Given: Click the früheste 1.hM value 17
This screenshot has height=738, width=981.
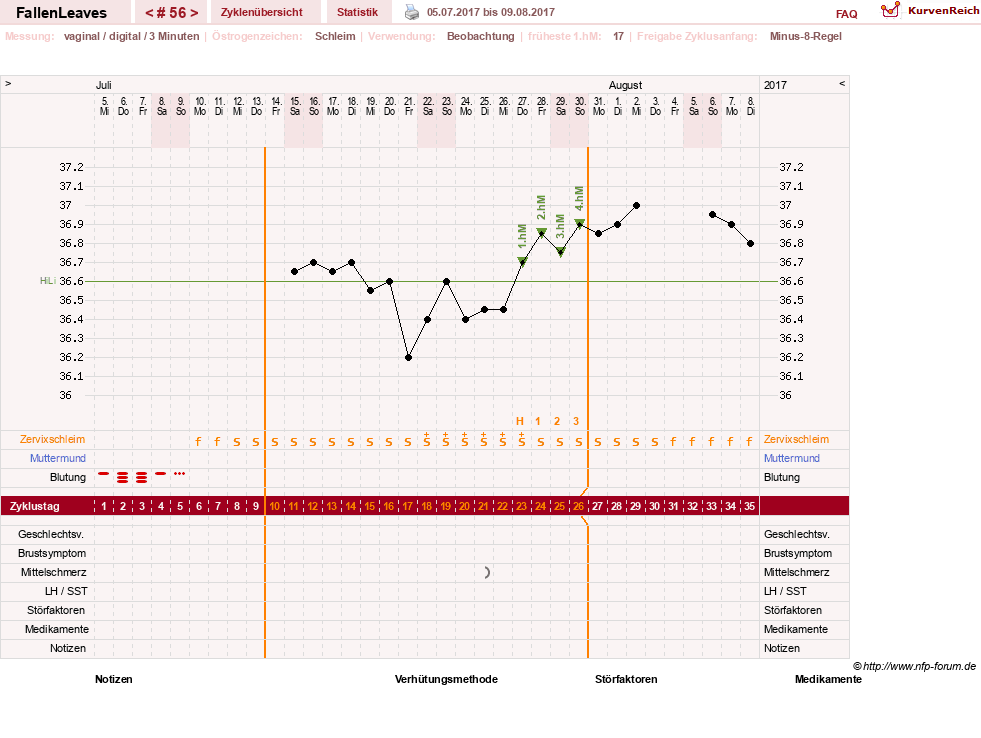Looking at the screenshot, I should click(x=618, y=36).
